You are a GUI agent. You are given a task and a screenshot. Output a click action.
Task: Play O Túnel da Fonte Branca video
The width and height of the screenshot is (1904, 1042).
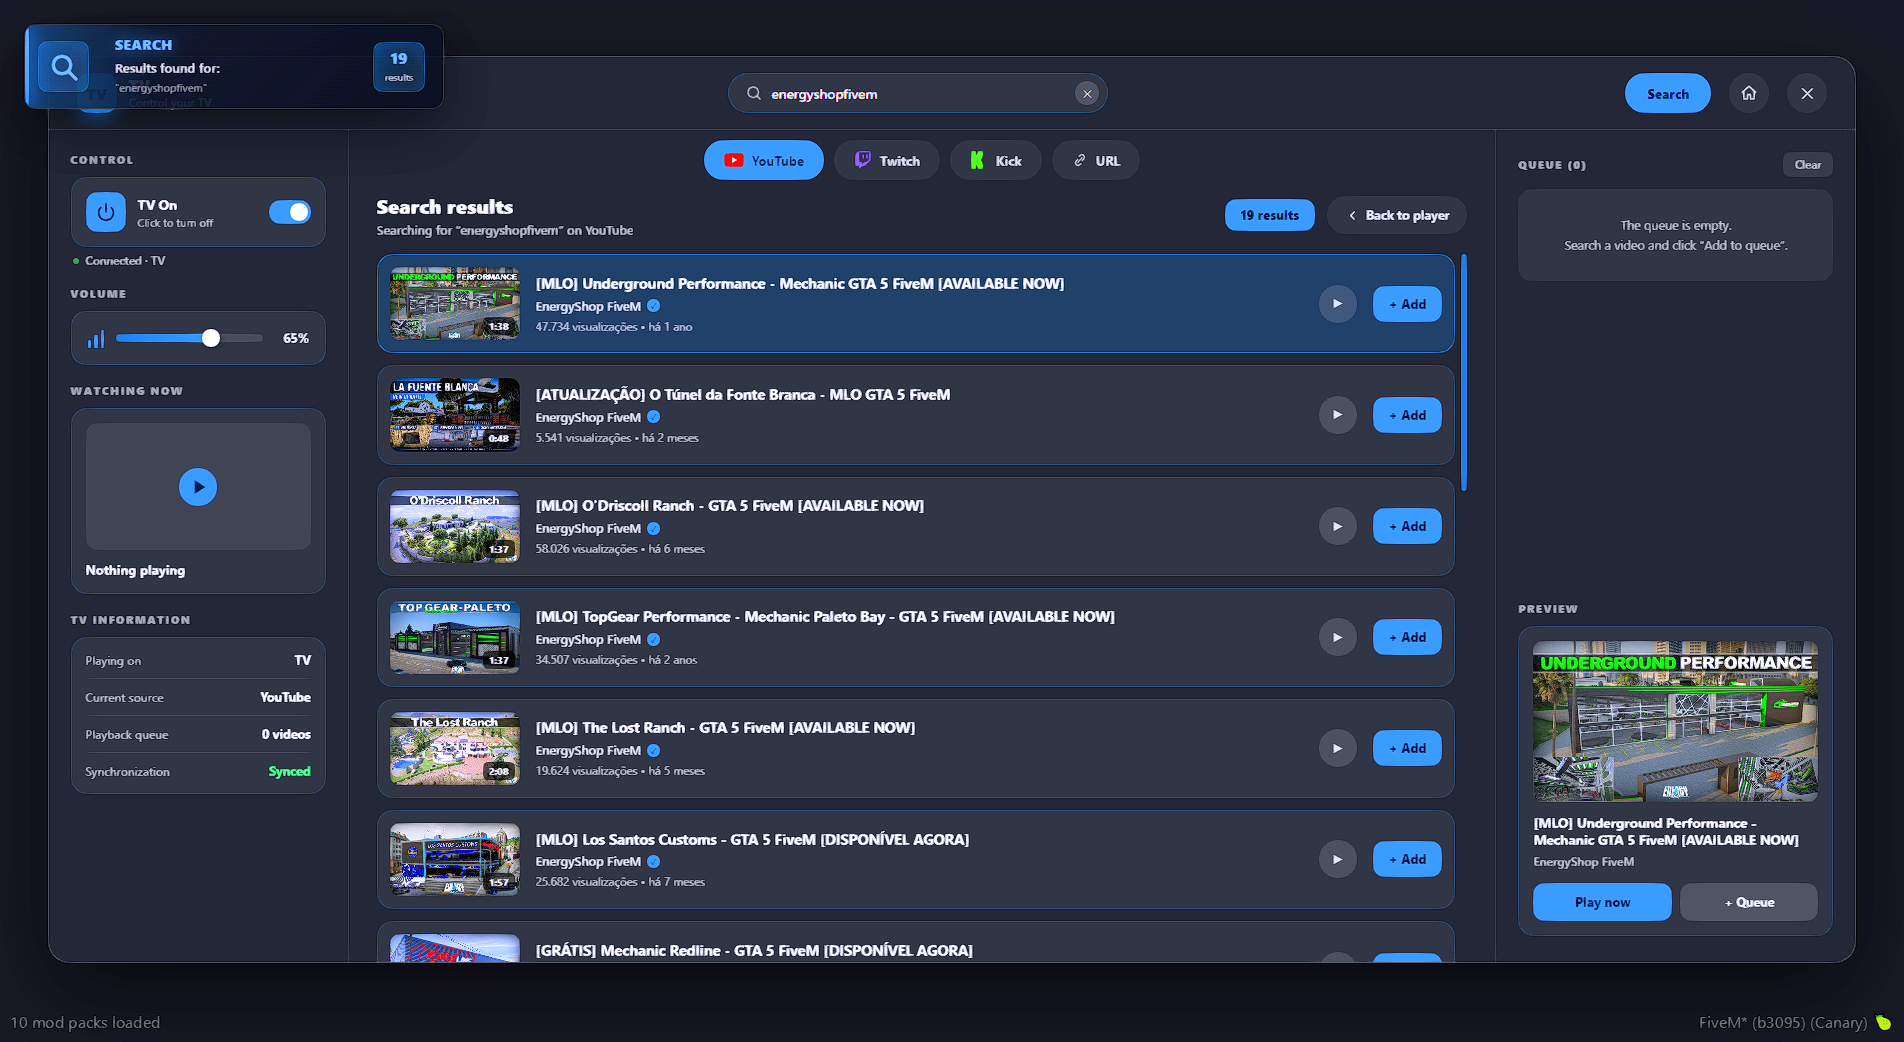click(x=1337, y=415)
